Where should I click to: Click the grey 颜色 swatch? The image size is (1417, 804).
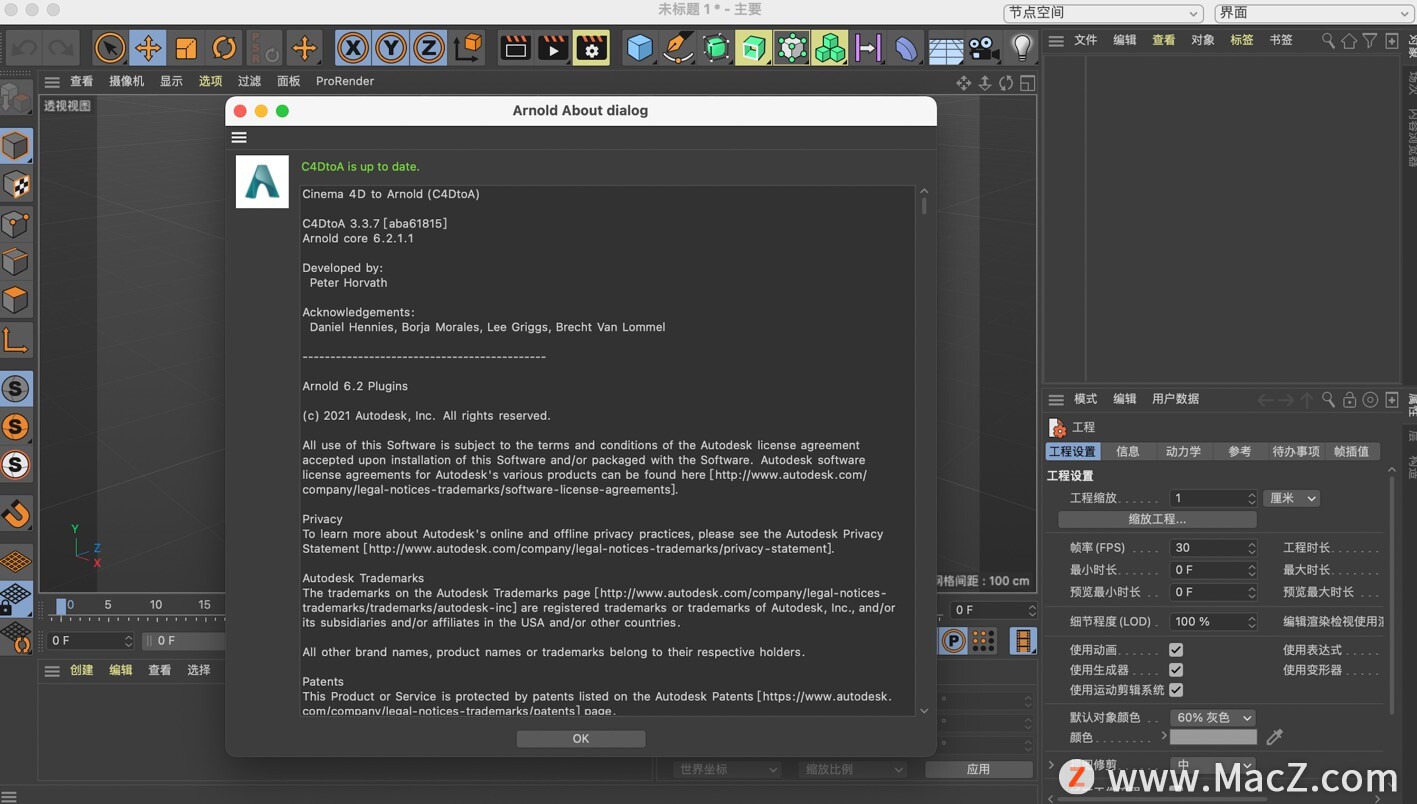(x=1213, y=737)
